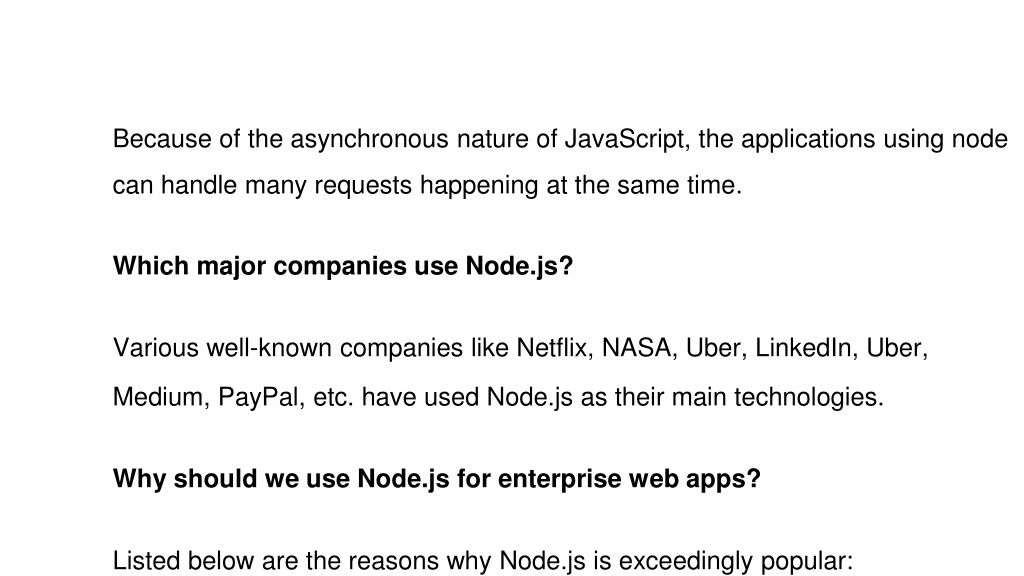Click the word 'technologies' ending the paragraph
The width and height of the screenshot is (1024, 576).
(x=809, y=398)
